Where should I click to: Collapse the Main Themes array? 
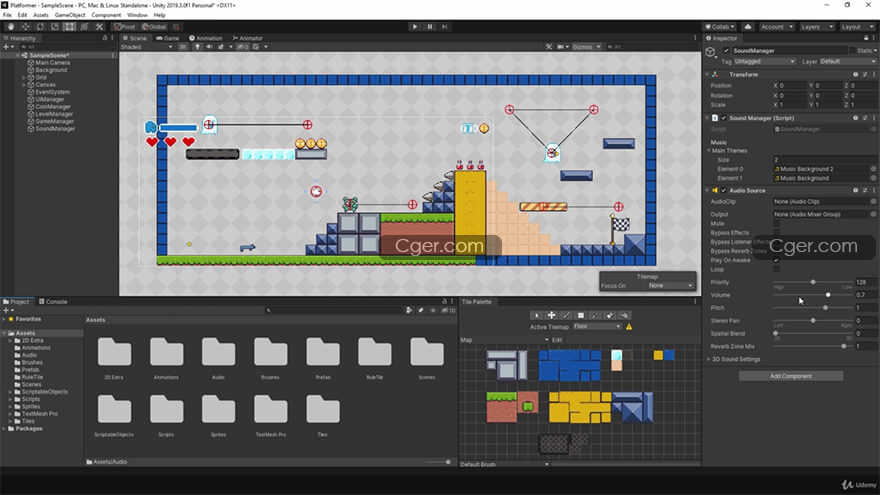point(709,150)
